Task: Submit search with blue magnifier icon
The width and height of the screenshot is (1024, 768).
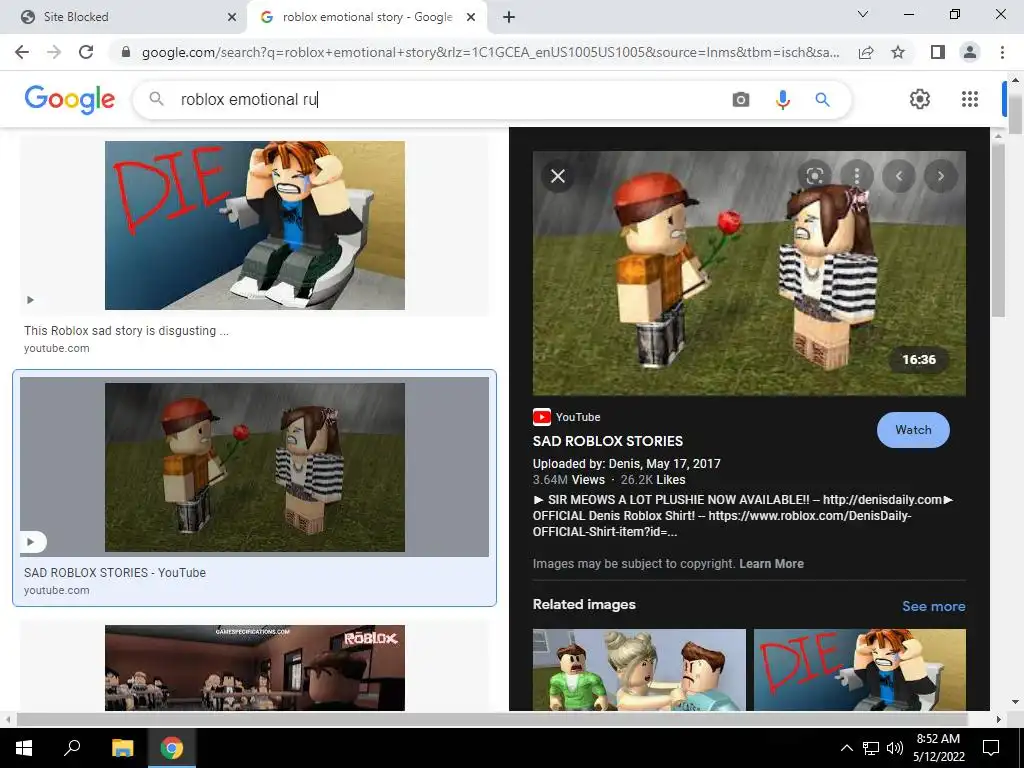Action: click(x=822, y=99)
